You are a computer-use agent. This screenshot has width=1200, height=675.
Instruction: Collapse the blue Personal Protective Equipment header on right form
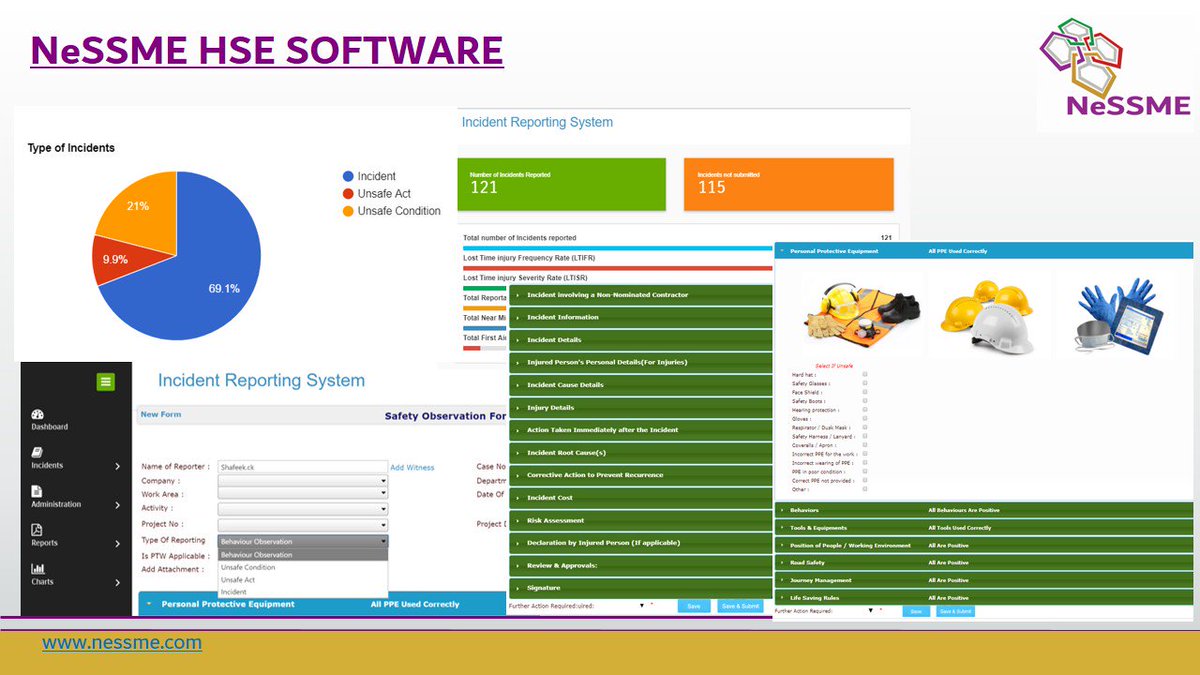pyautogui.click(x=984, y=251)
